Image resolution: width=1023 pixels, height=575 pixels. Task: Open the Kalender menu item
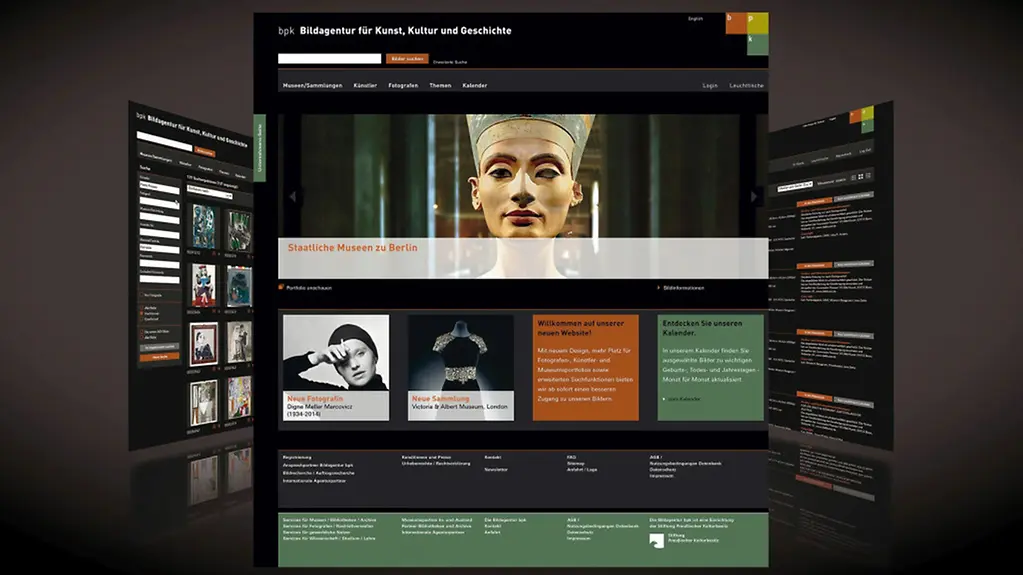tap(475, 85)
